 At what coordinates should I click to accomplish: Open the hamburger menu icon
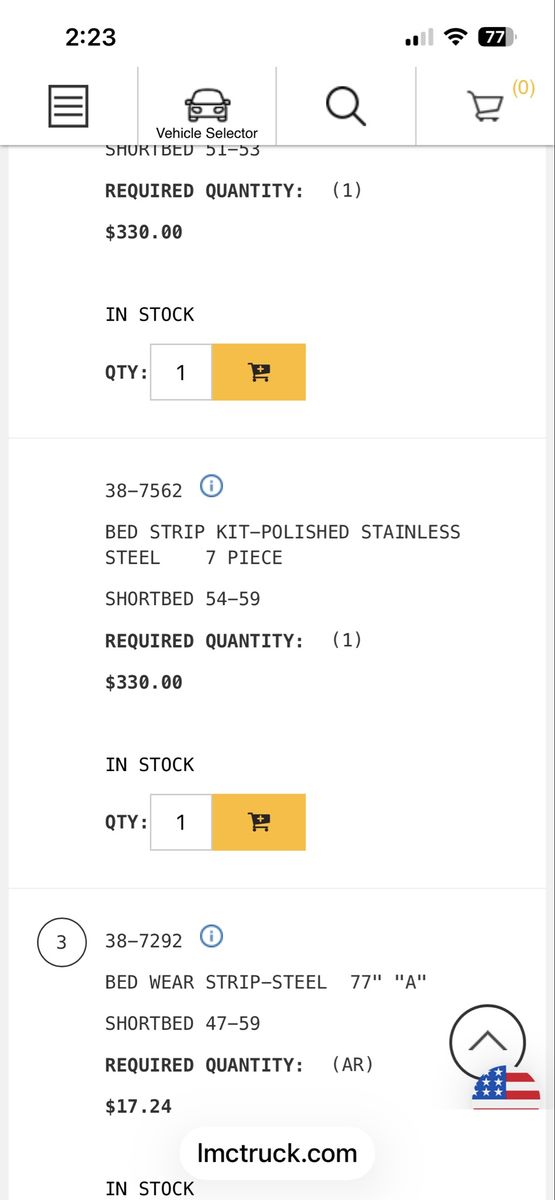coord(69,105)
